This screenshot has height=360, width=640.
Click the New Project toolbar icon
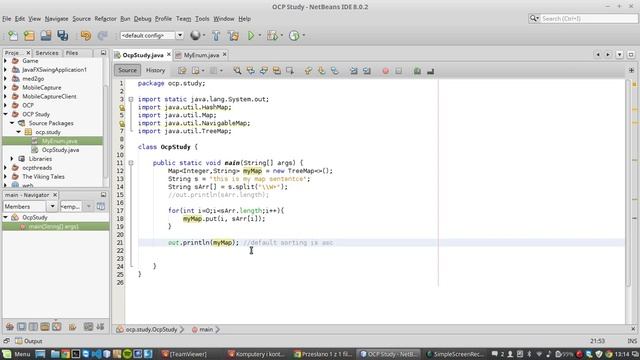(x=29, y=36)
